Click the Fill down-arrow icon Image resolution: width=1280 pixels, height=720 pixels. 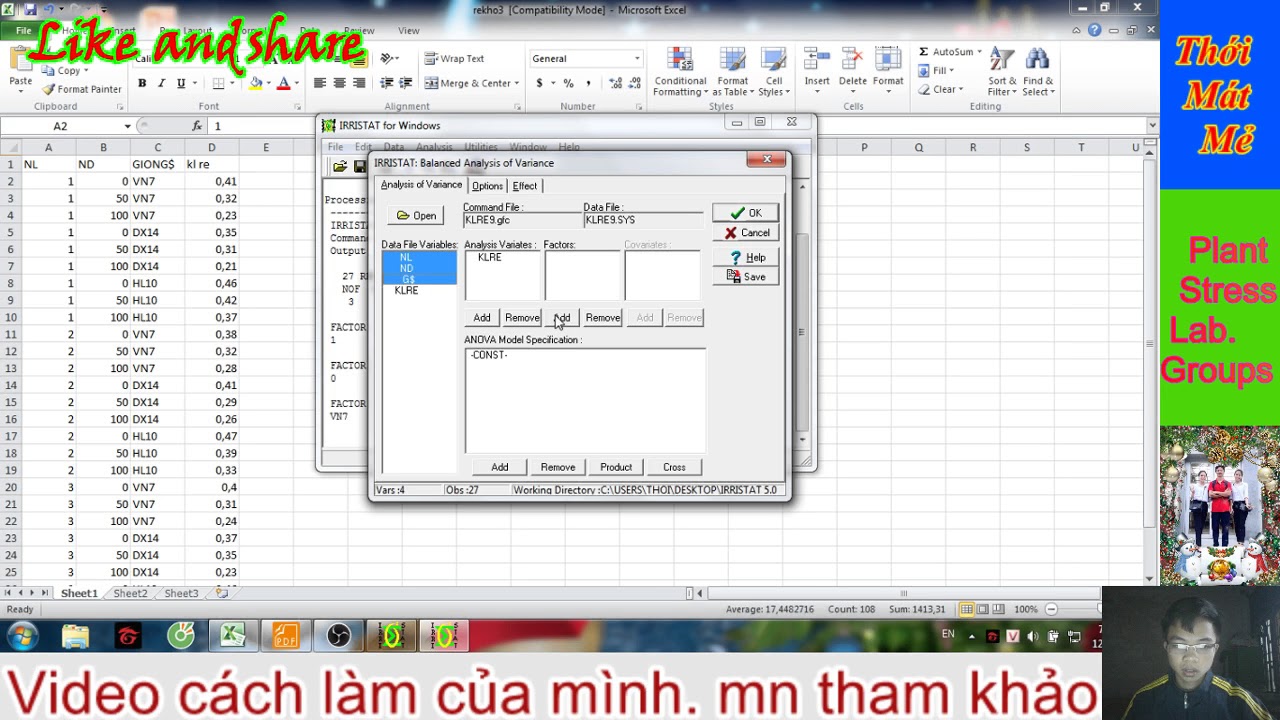[x=924, y=71]
